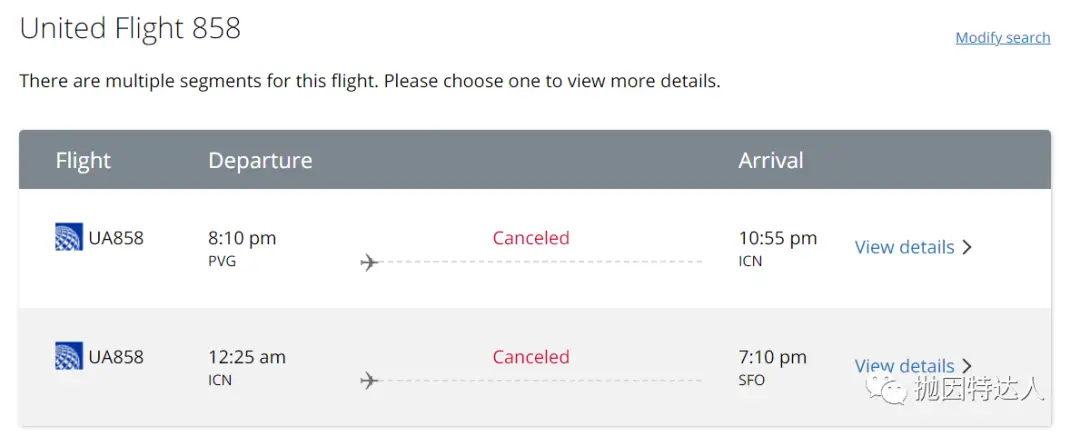Viewport: 1080px width, 436px height.
Task: Select the Flight column header
Action: (x=83, y=160)
